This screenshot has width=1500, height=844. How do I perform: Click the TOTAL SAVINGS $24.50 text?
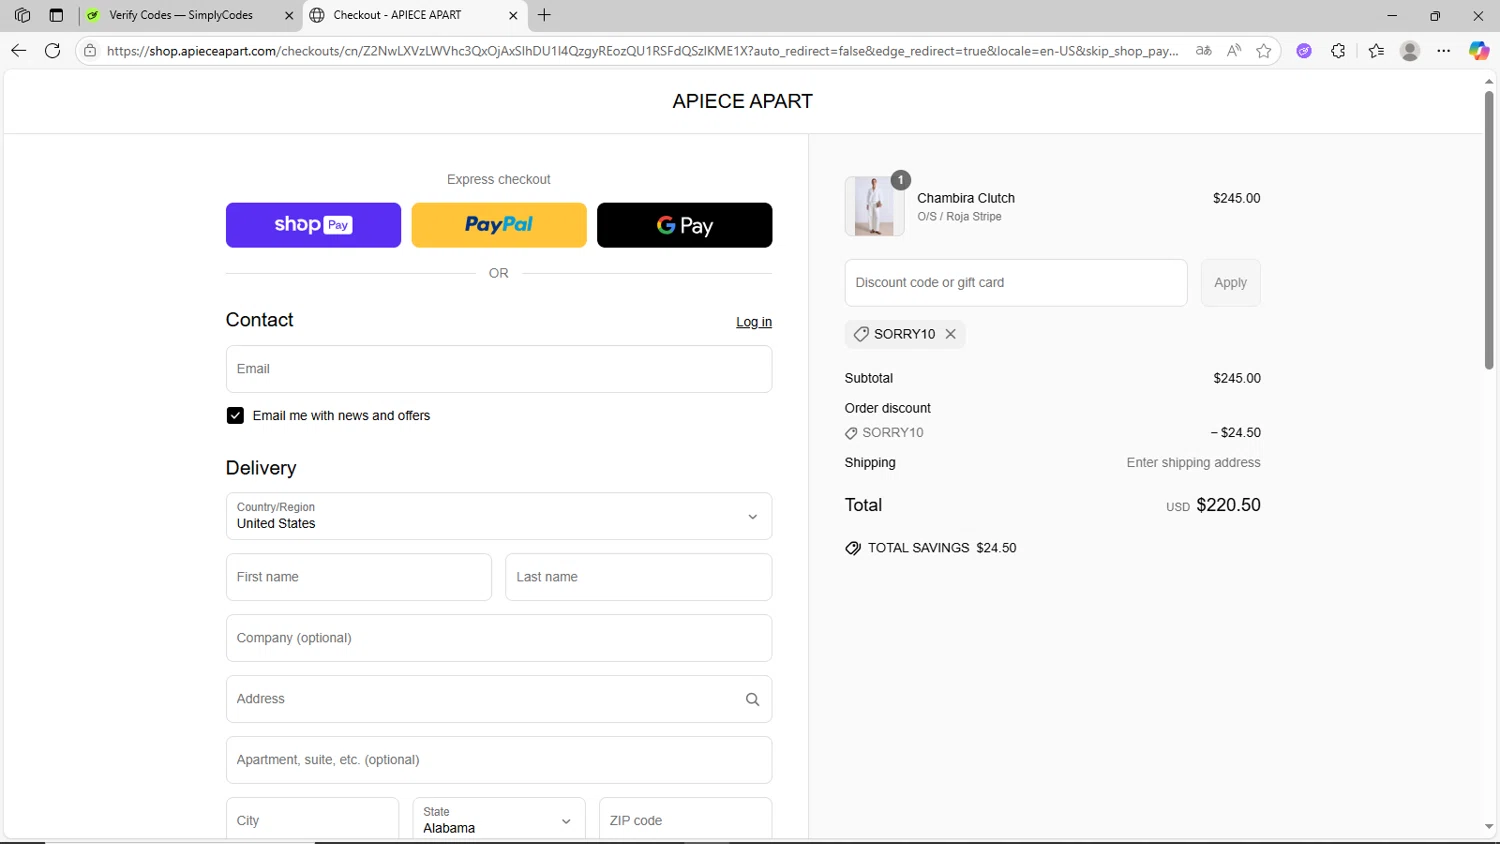pos(942,548)
